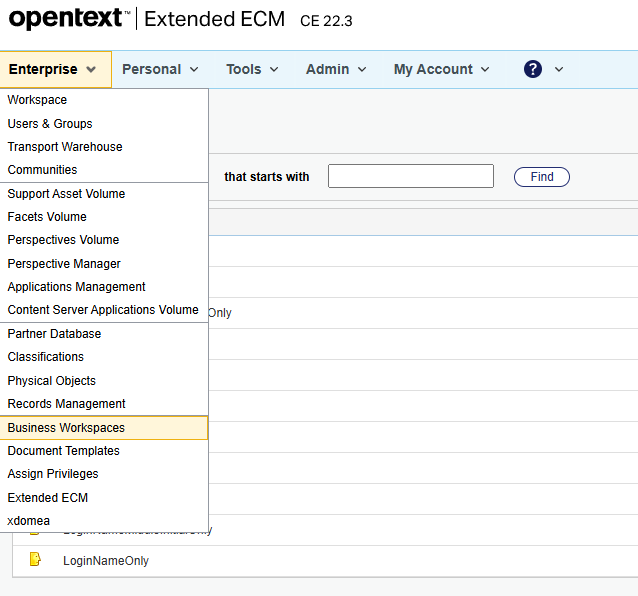
Task: Open the My Account dropdown
Action: [x=441, y=69]
